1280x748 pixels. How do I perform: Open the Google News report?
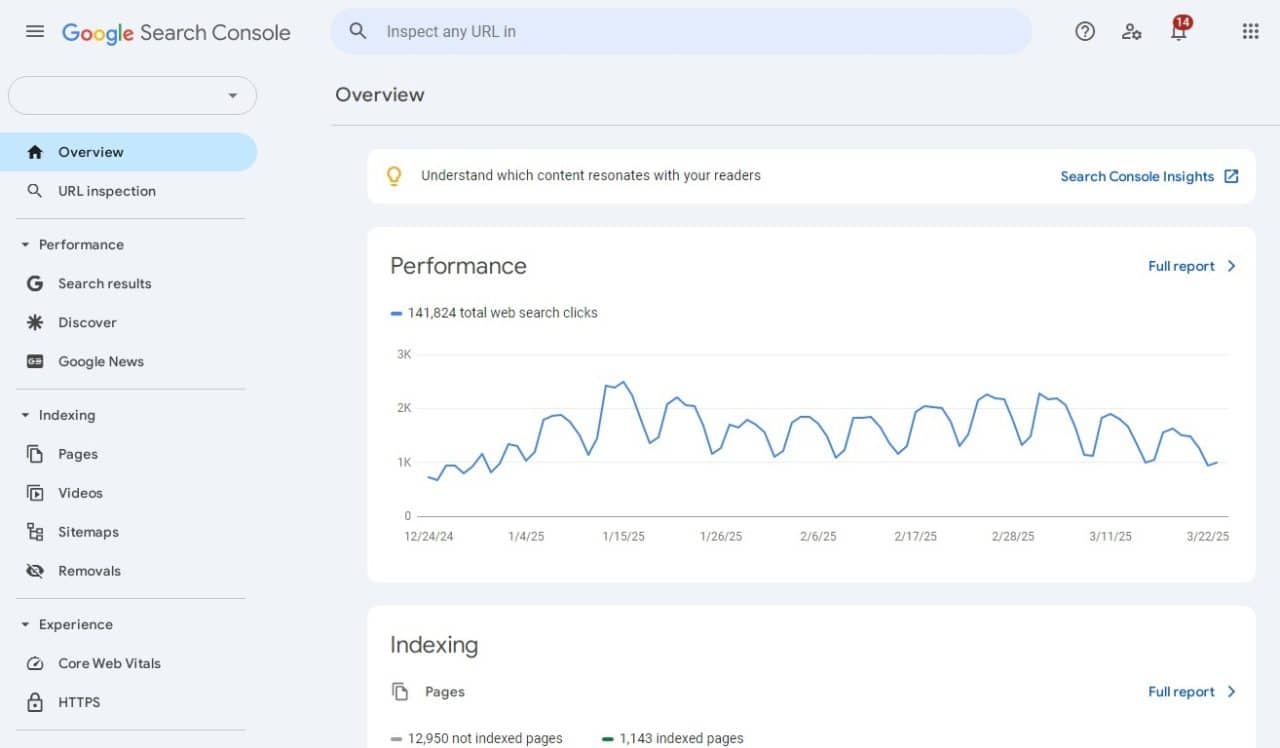(101, 361)
